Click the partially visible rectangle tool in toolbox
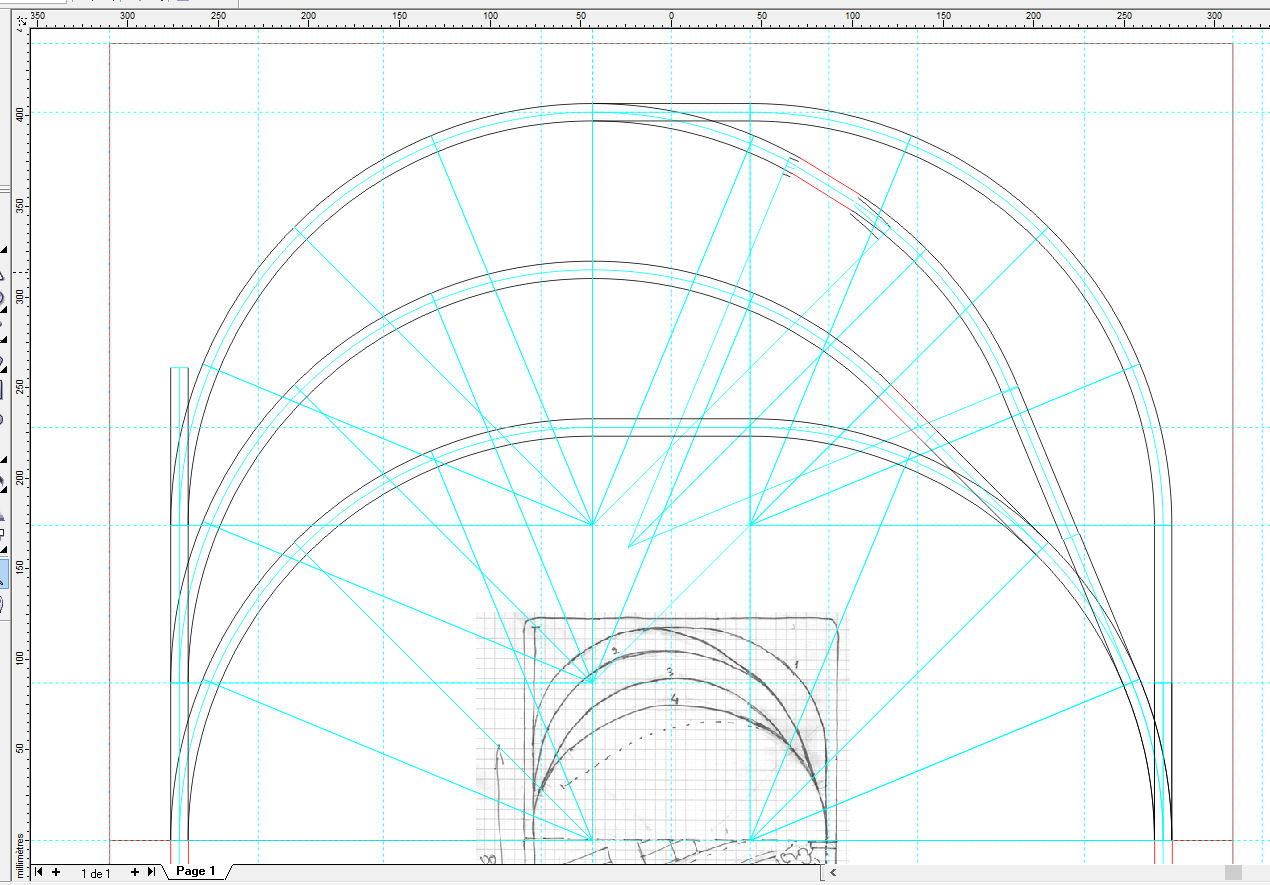 [3, 389]
